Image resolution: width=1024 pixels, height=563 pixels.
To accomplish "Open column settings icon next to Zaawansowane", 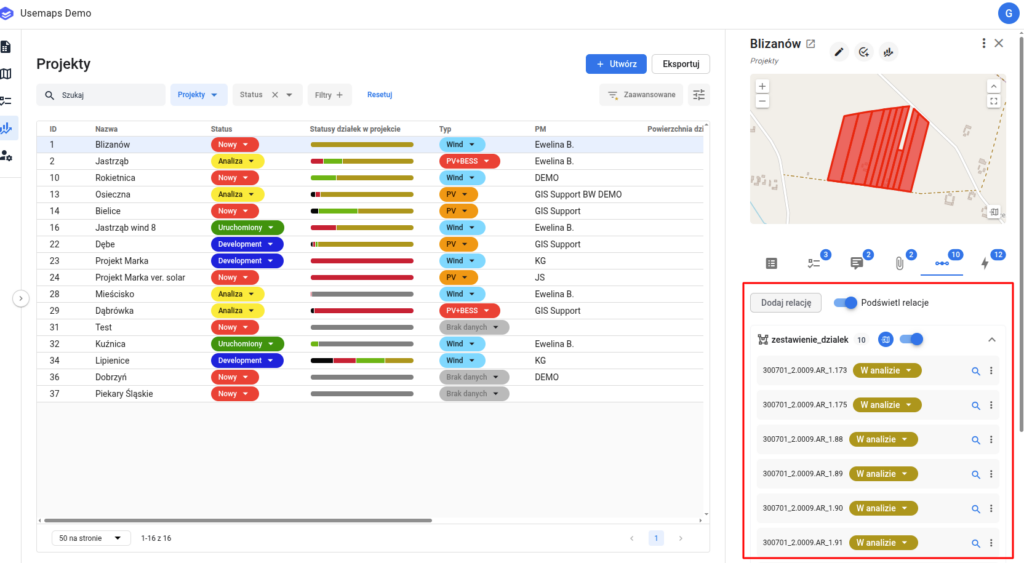I will (x=699, y=95).
